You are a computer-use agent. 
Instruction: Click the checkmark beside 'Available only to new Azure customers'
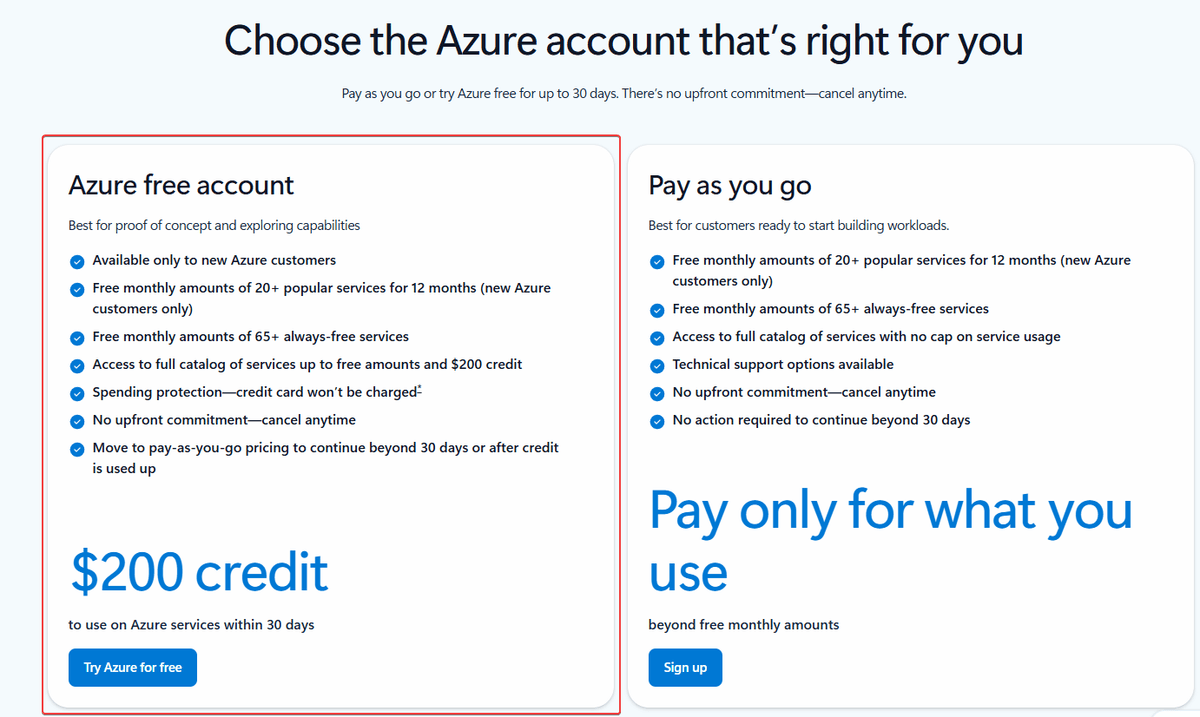point(77,260)
